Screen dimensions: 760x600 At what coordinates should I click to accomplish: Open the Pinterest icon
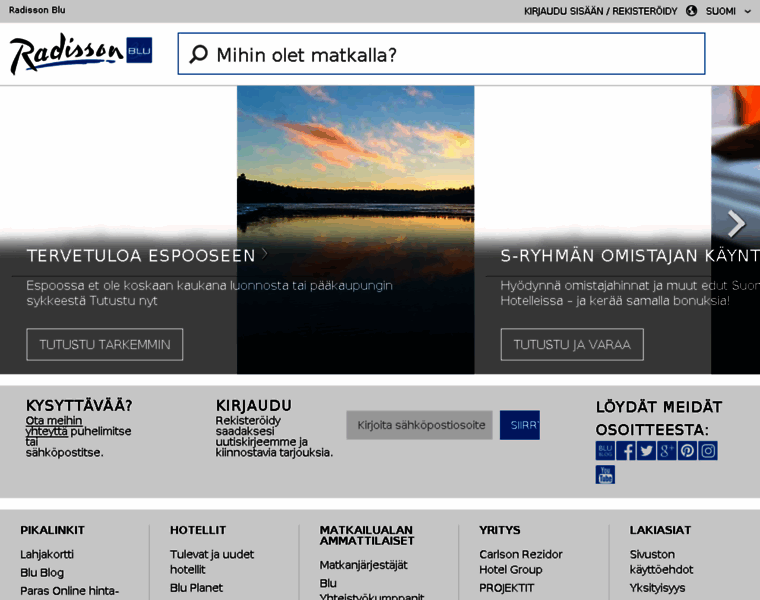[687, 451]
